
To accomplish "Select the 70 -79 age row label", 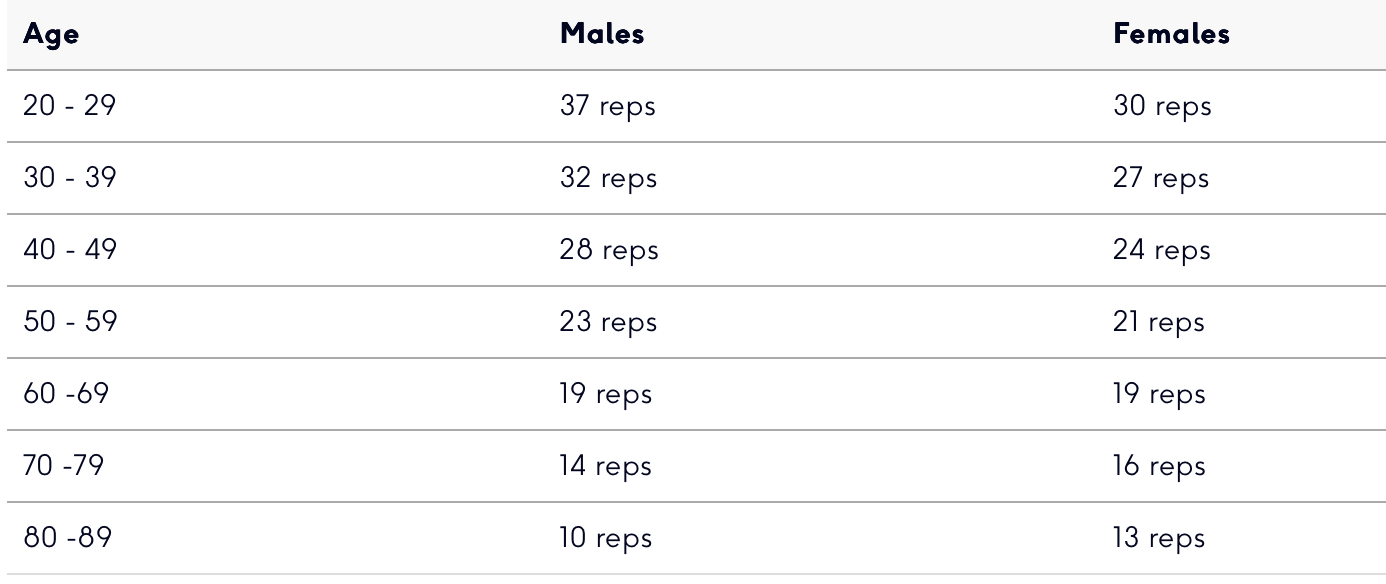I will click(64, 466).
